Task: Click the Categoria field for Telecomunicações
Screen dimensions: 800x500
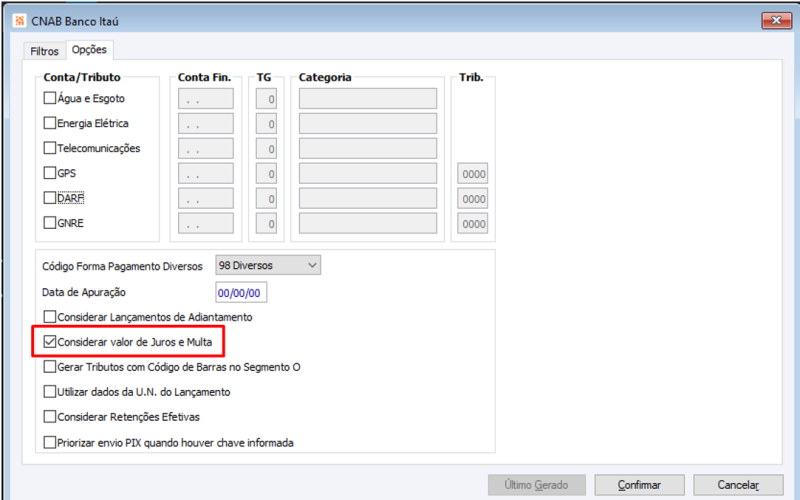Action: click(x=368, y=148)
